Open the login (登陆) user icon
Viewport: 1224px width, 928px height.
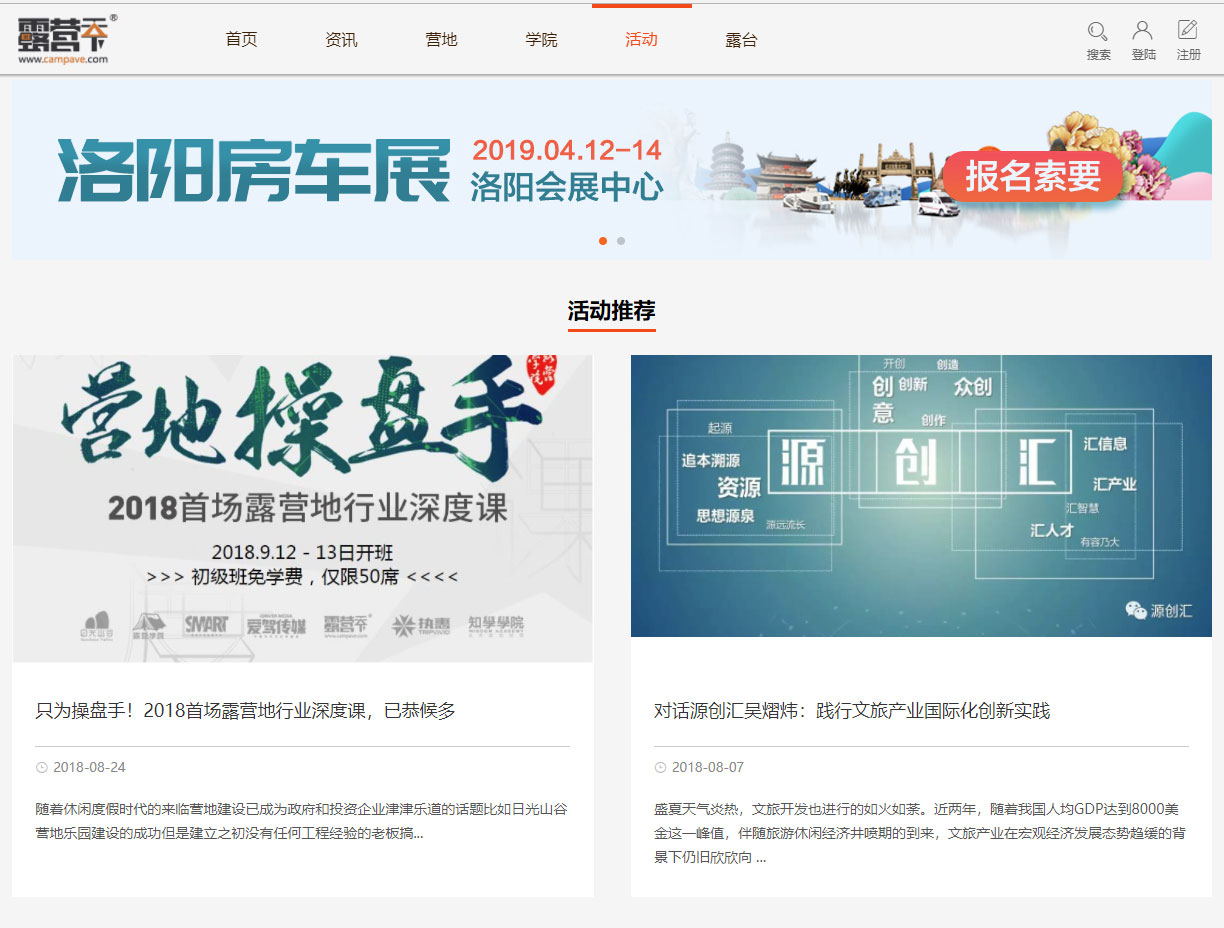click(x=1143, y=31)
